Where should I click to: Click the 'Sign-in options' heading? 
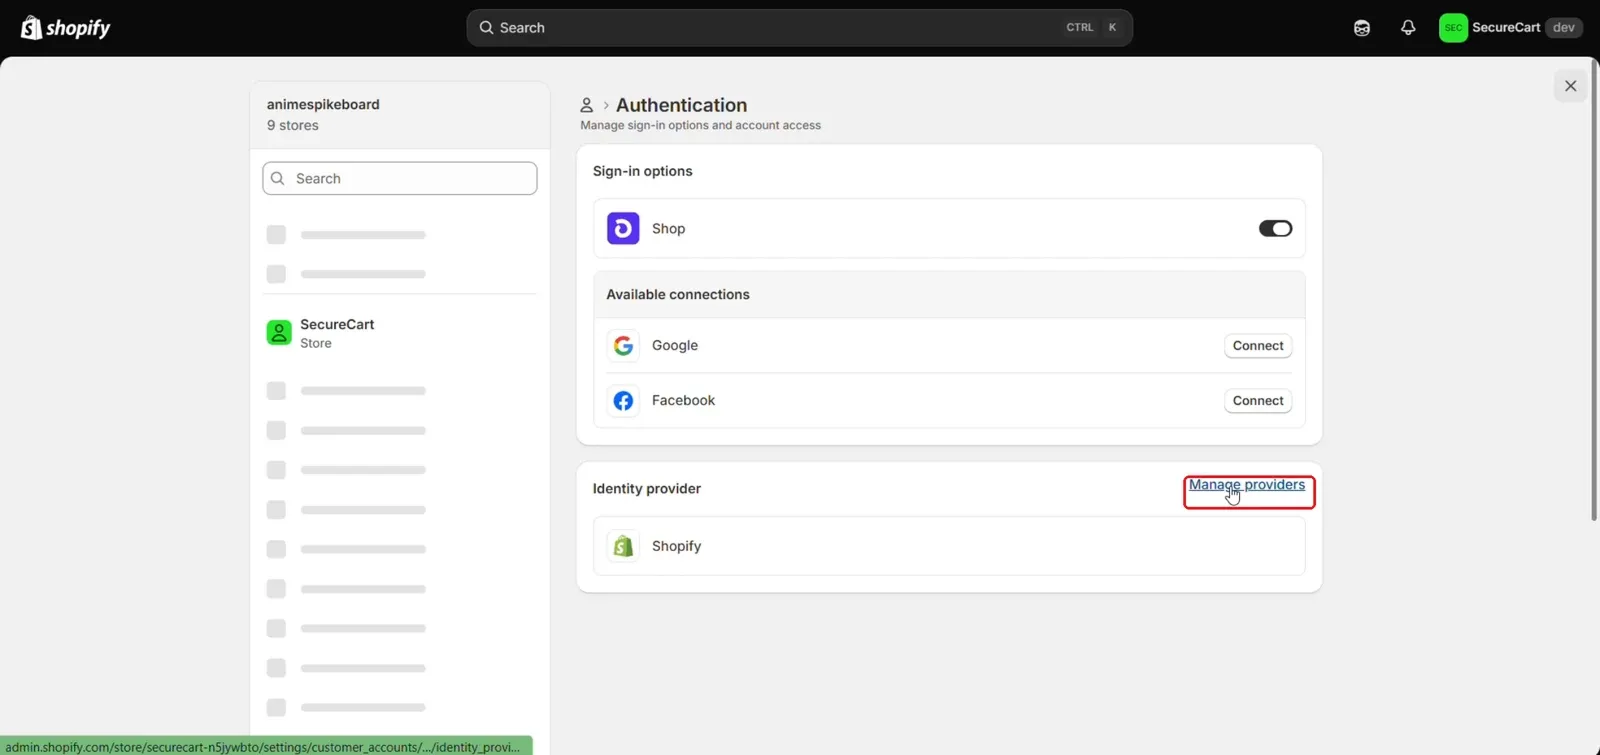click(642, 171)
